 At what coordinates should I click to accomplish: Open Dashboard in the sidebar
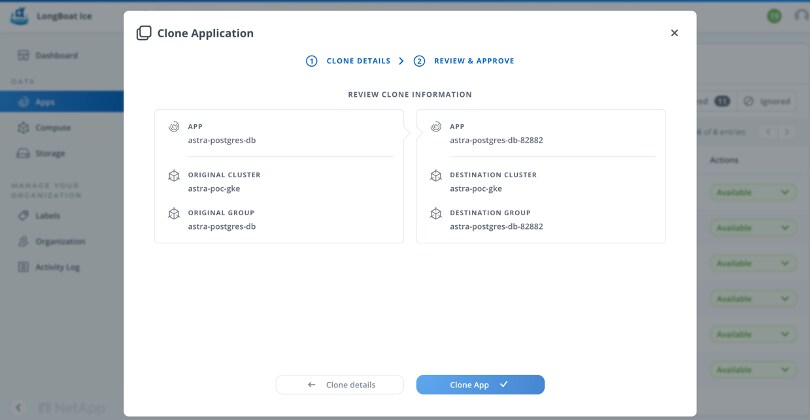tap(55, 55)
